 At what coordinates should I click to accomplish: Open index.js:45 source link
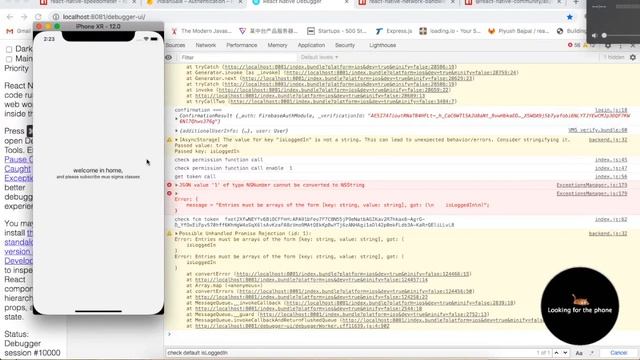(x=611, y=160)
